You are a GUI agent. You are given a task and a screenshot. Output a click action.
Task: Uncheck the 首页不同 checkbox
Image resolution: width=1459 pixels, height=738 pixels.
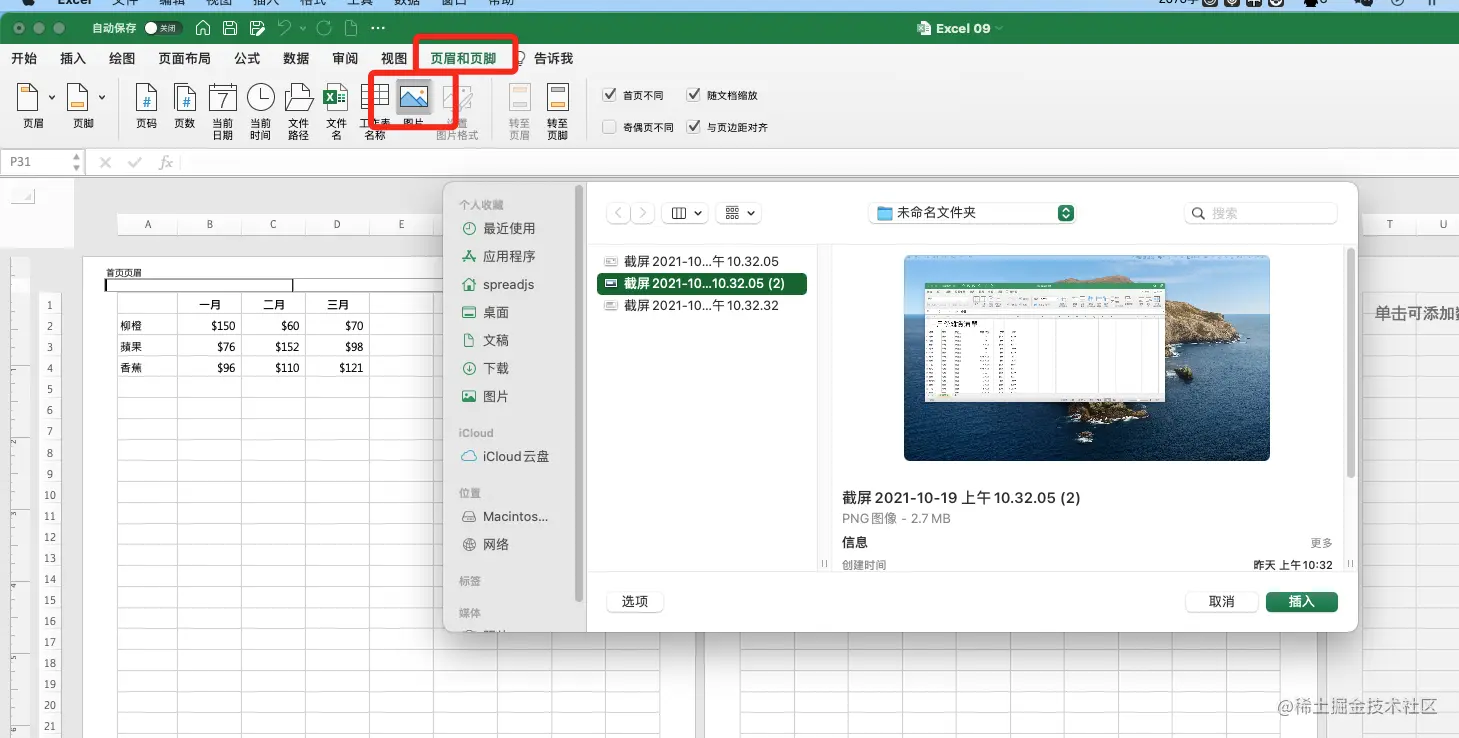click(609, 95)
